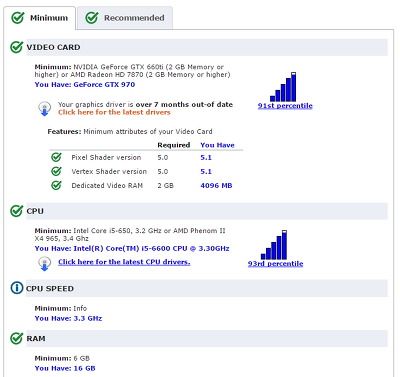400x377 pixels.
Task: Click the VIDEO CARD pass checkmark icon
Action: 16,47
